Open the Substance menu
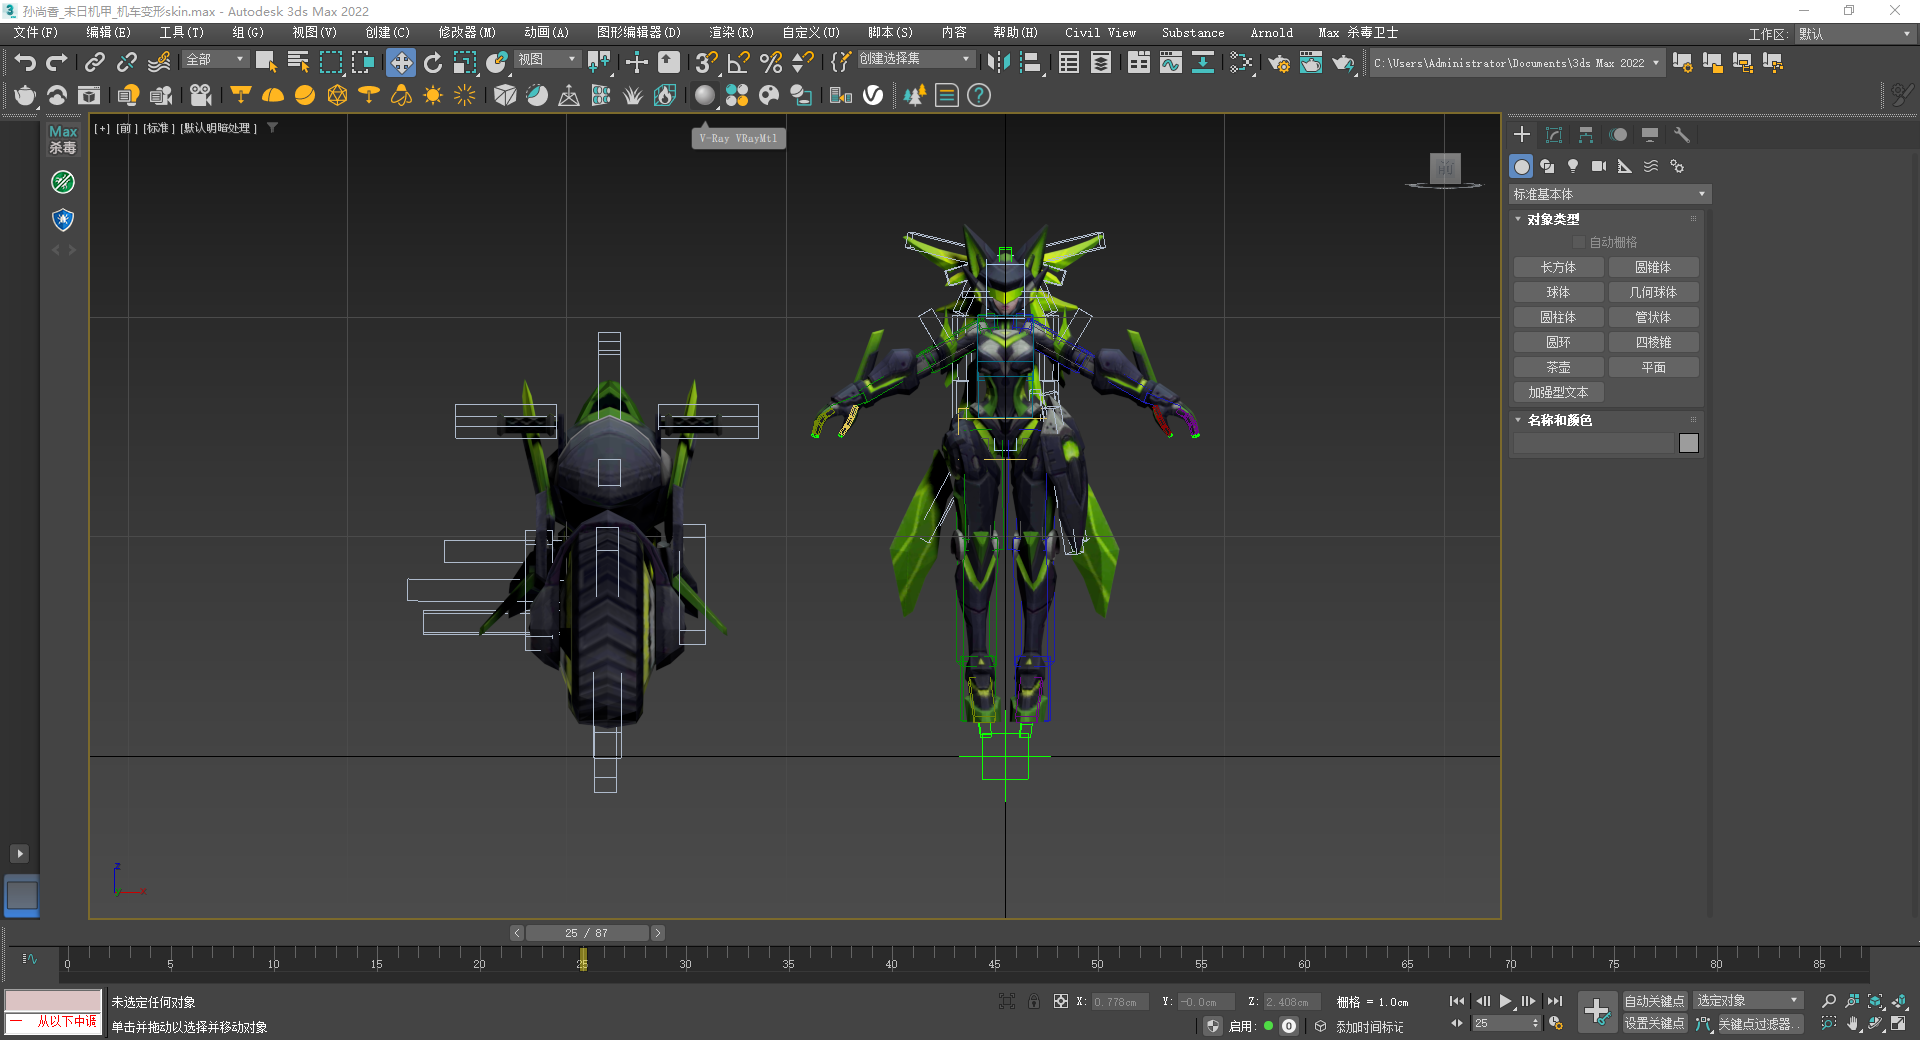 (x=1193, y=33)
